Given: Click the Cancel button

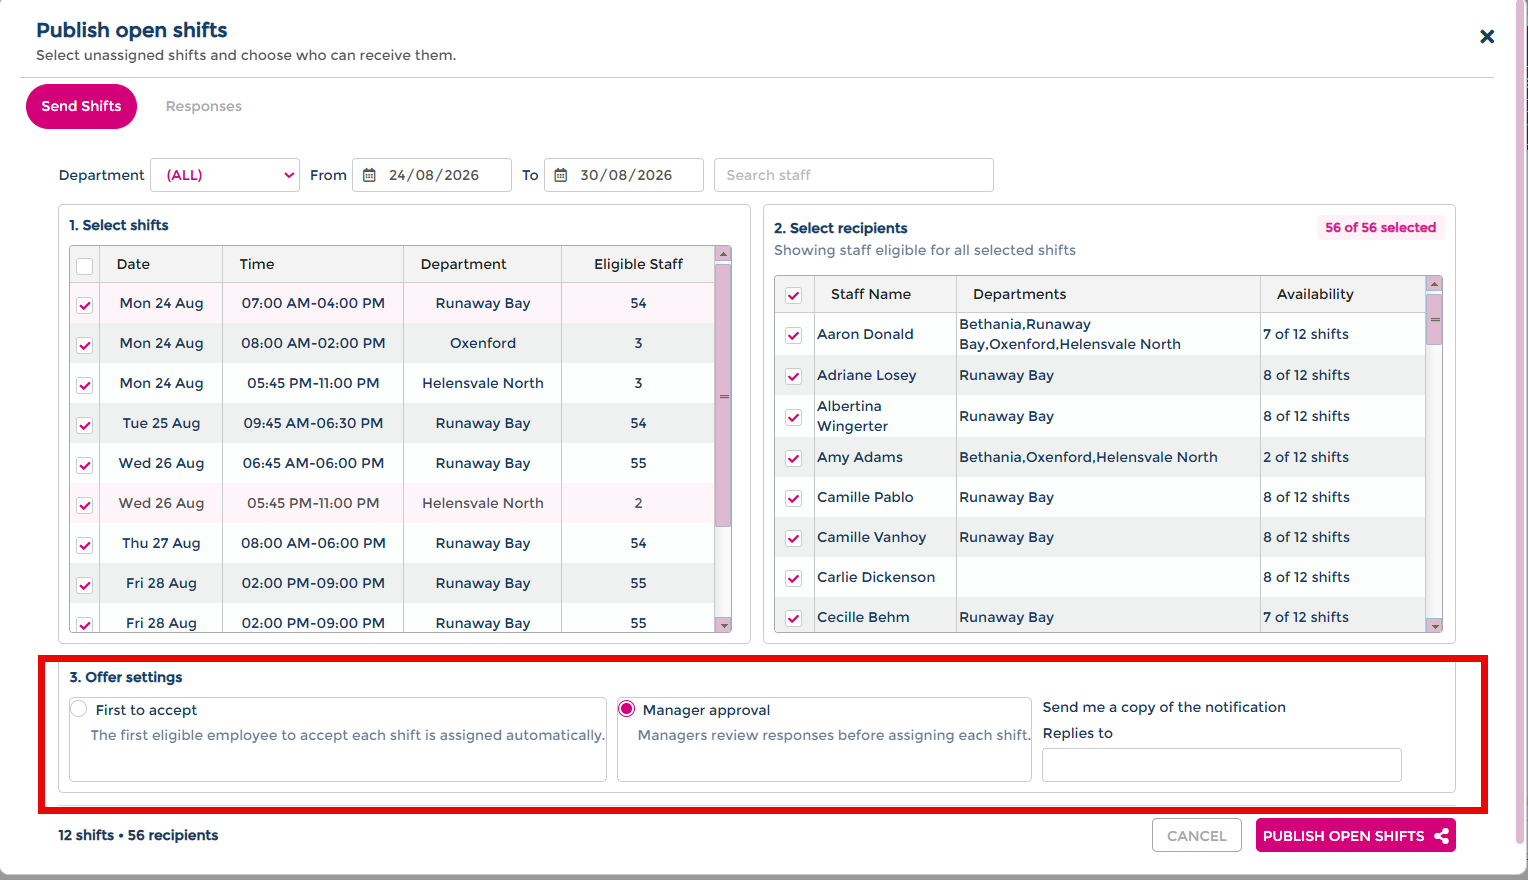Looking at the screenshot, I should tap(1197, 836).
